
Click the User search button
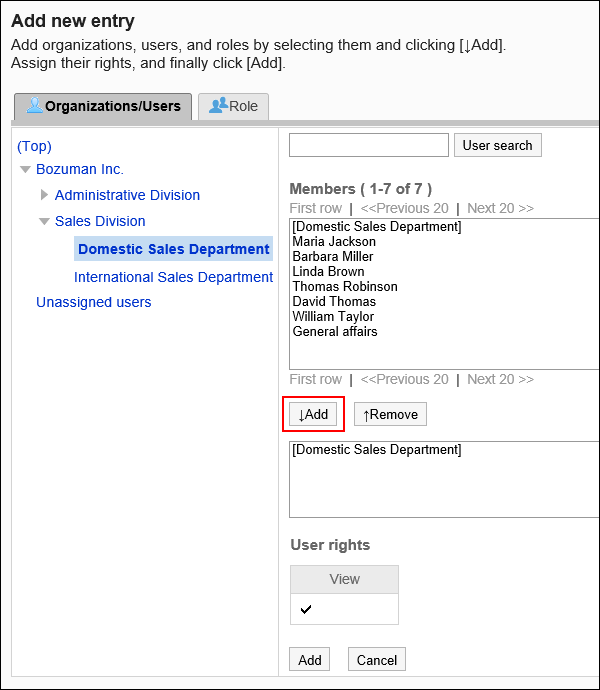(x=497, y=145)
